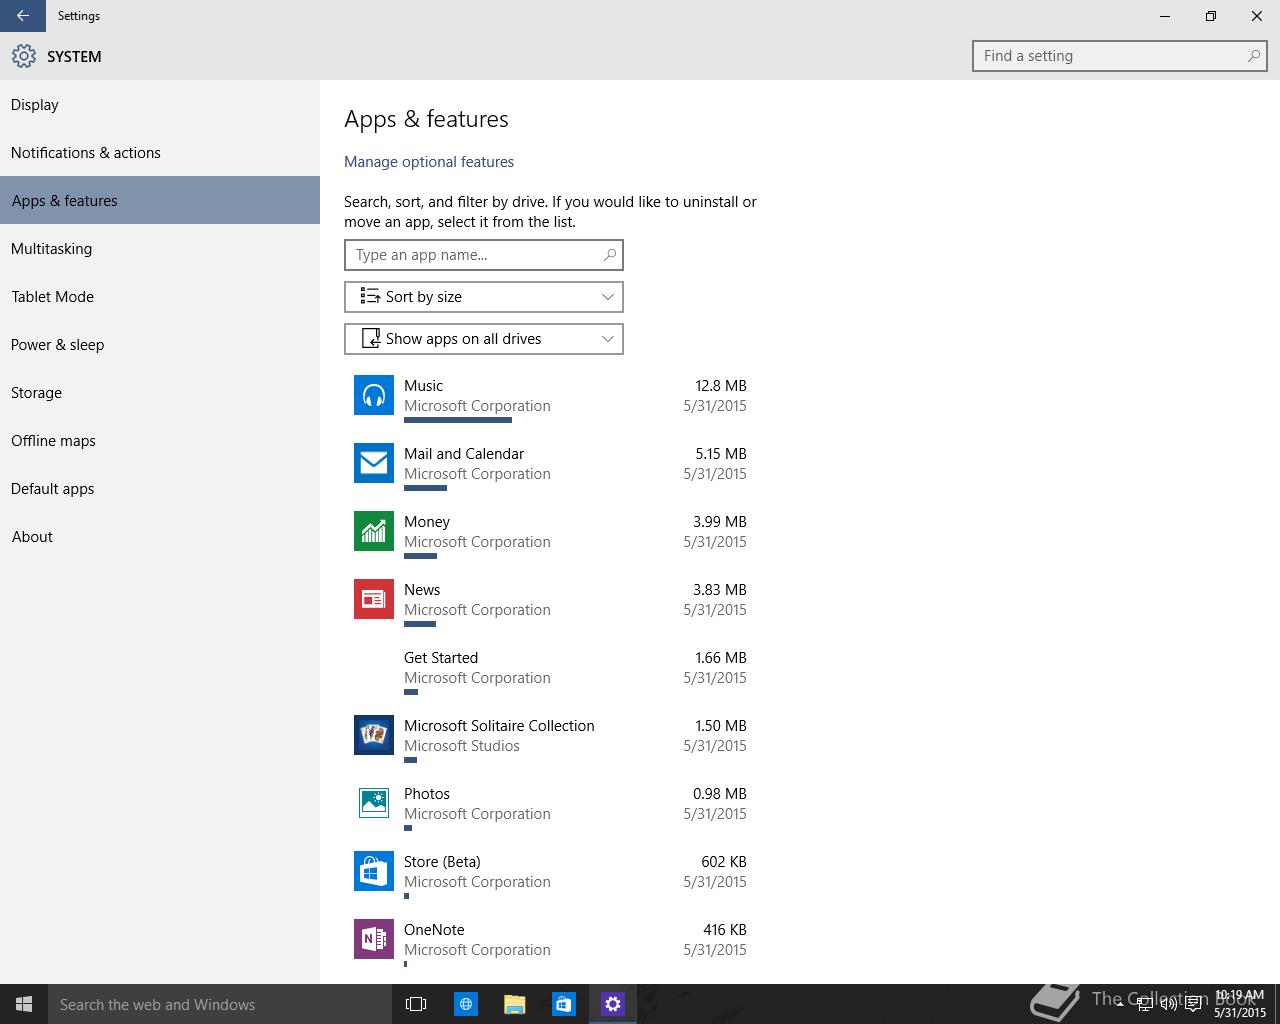Open the Tablet Mode settings

pyautogui.click(x=160, y=297)
